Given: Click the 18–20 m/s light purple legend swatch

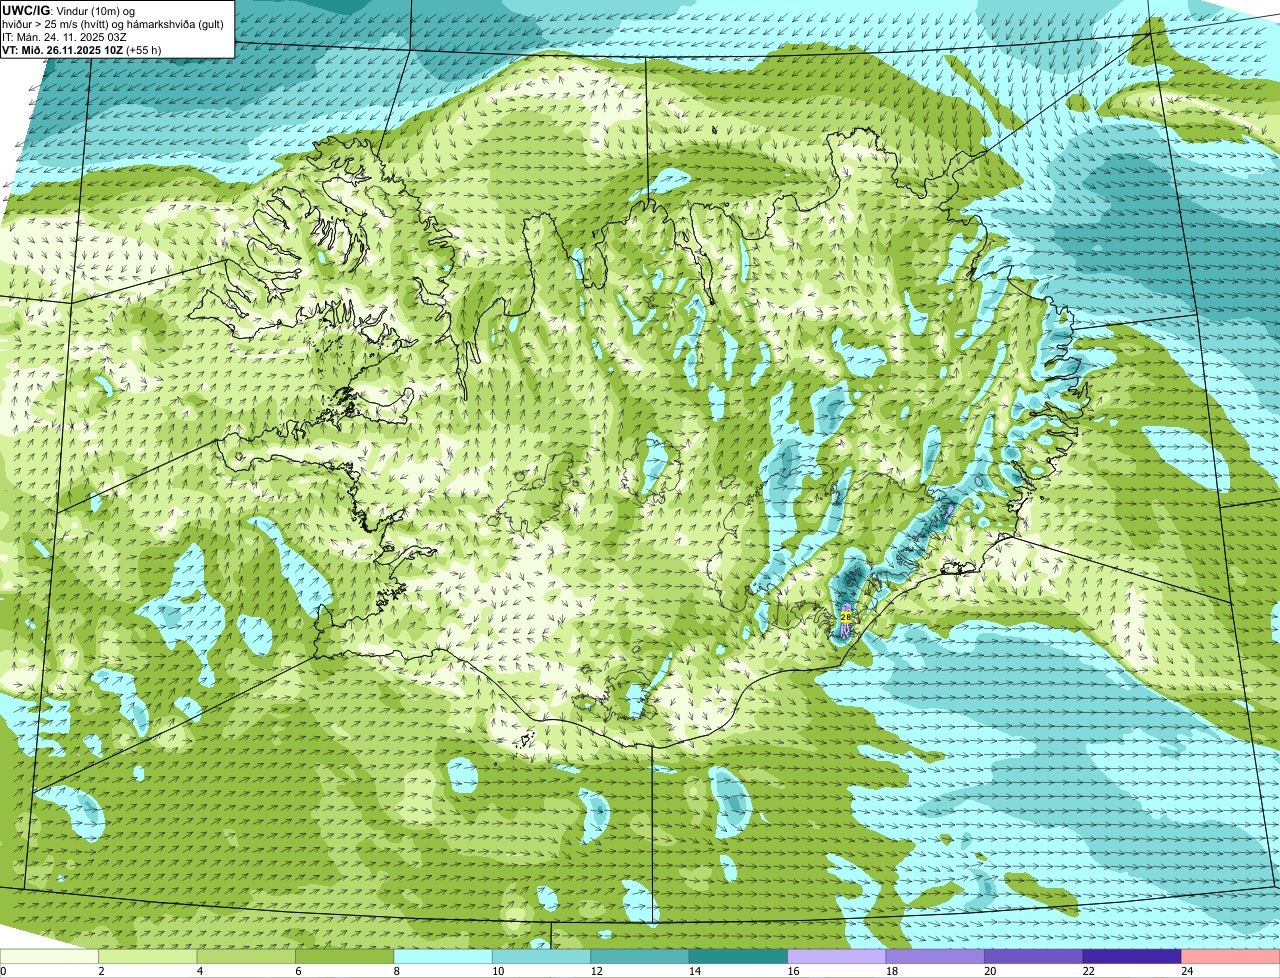Looking at the screenshot, I should 935,957.
